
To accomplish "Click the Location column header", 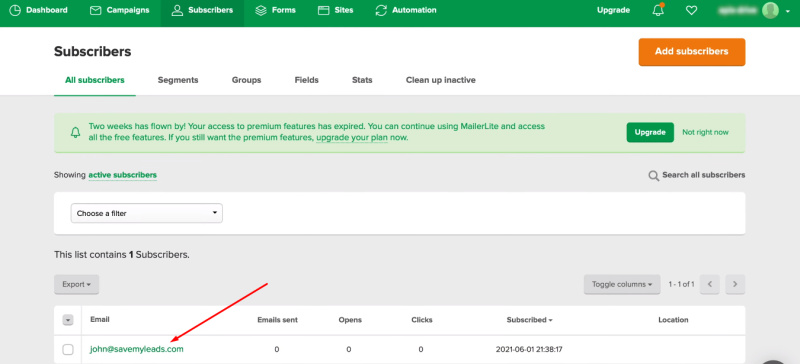I will [x=673, y=320].
